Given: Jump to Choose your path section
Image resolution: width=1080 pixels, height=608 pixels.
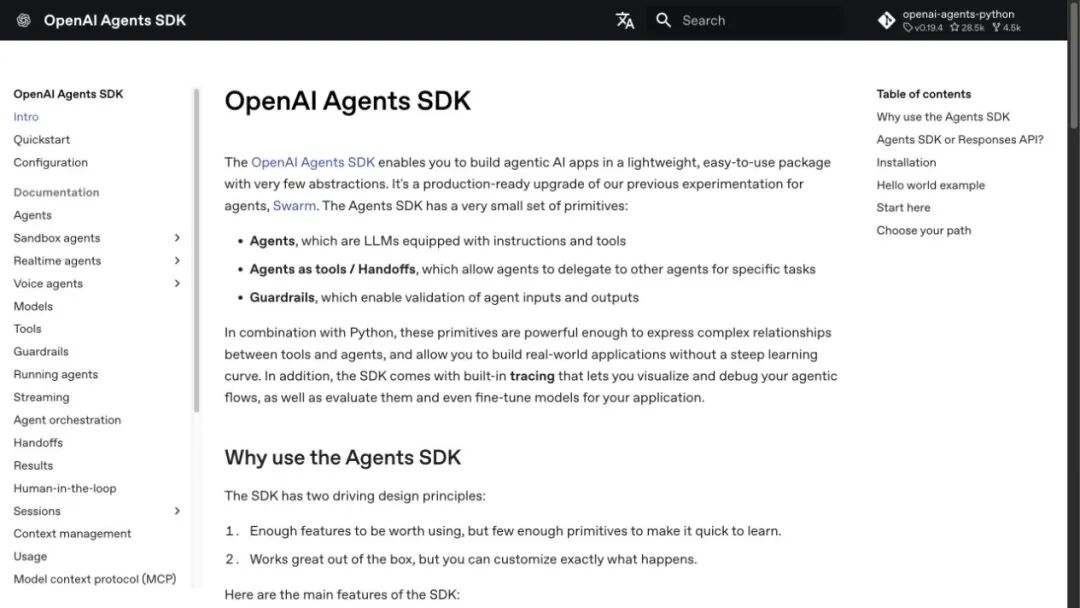Looking at the screenshot, I should [x=924, y=231].
